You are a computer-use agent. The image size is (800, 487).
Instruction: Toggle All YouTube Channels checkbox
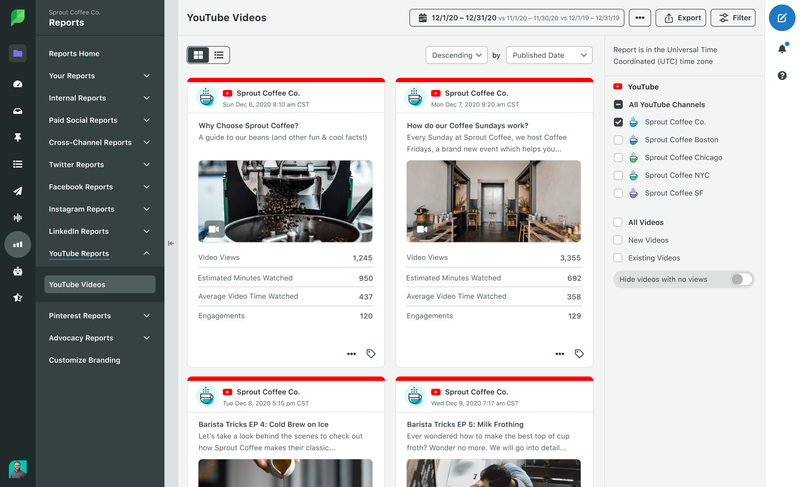coord(618,105)
